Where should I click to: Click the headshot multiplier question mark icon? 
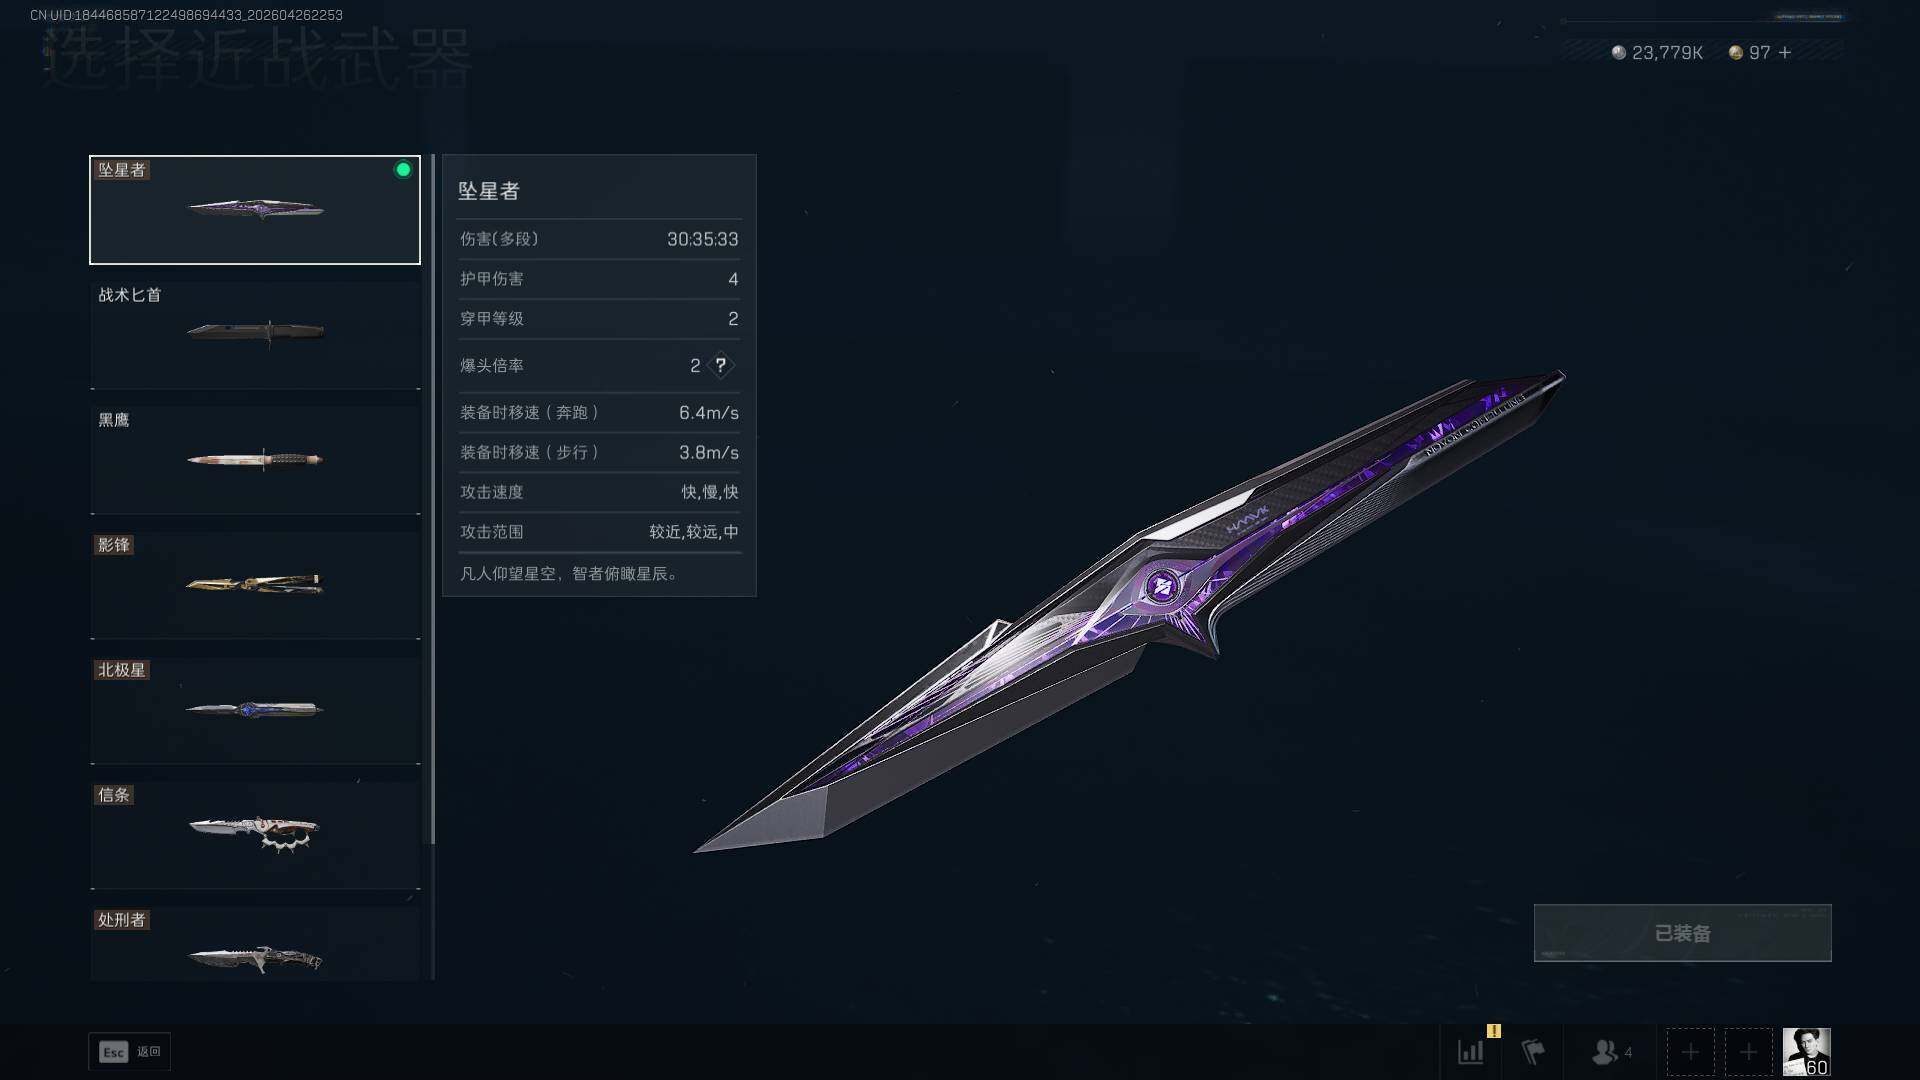click(x=720, y=365)
